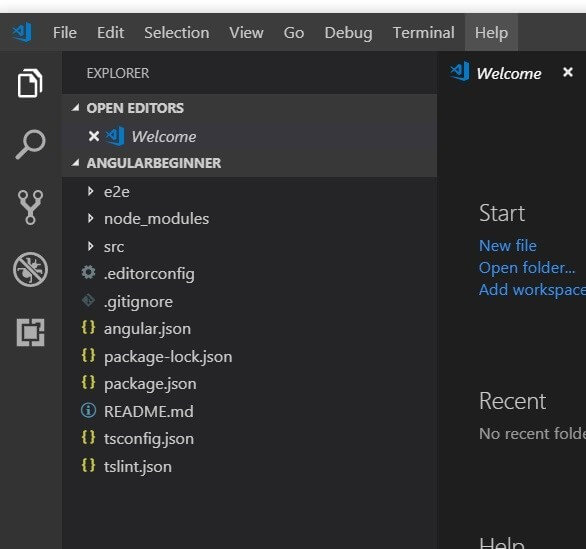The image size is (586, 549).
Task: Click the git icon beside .gitignore
Action: point(89,300)
